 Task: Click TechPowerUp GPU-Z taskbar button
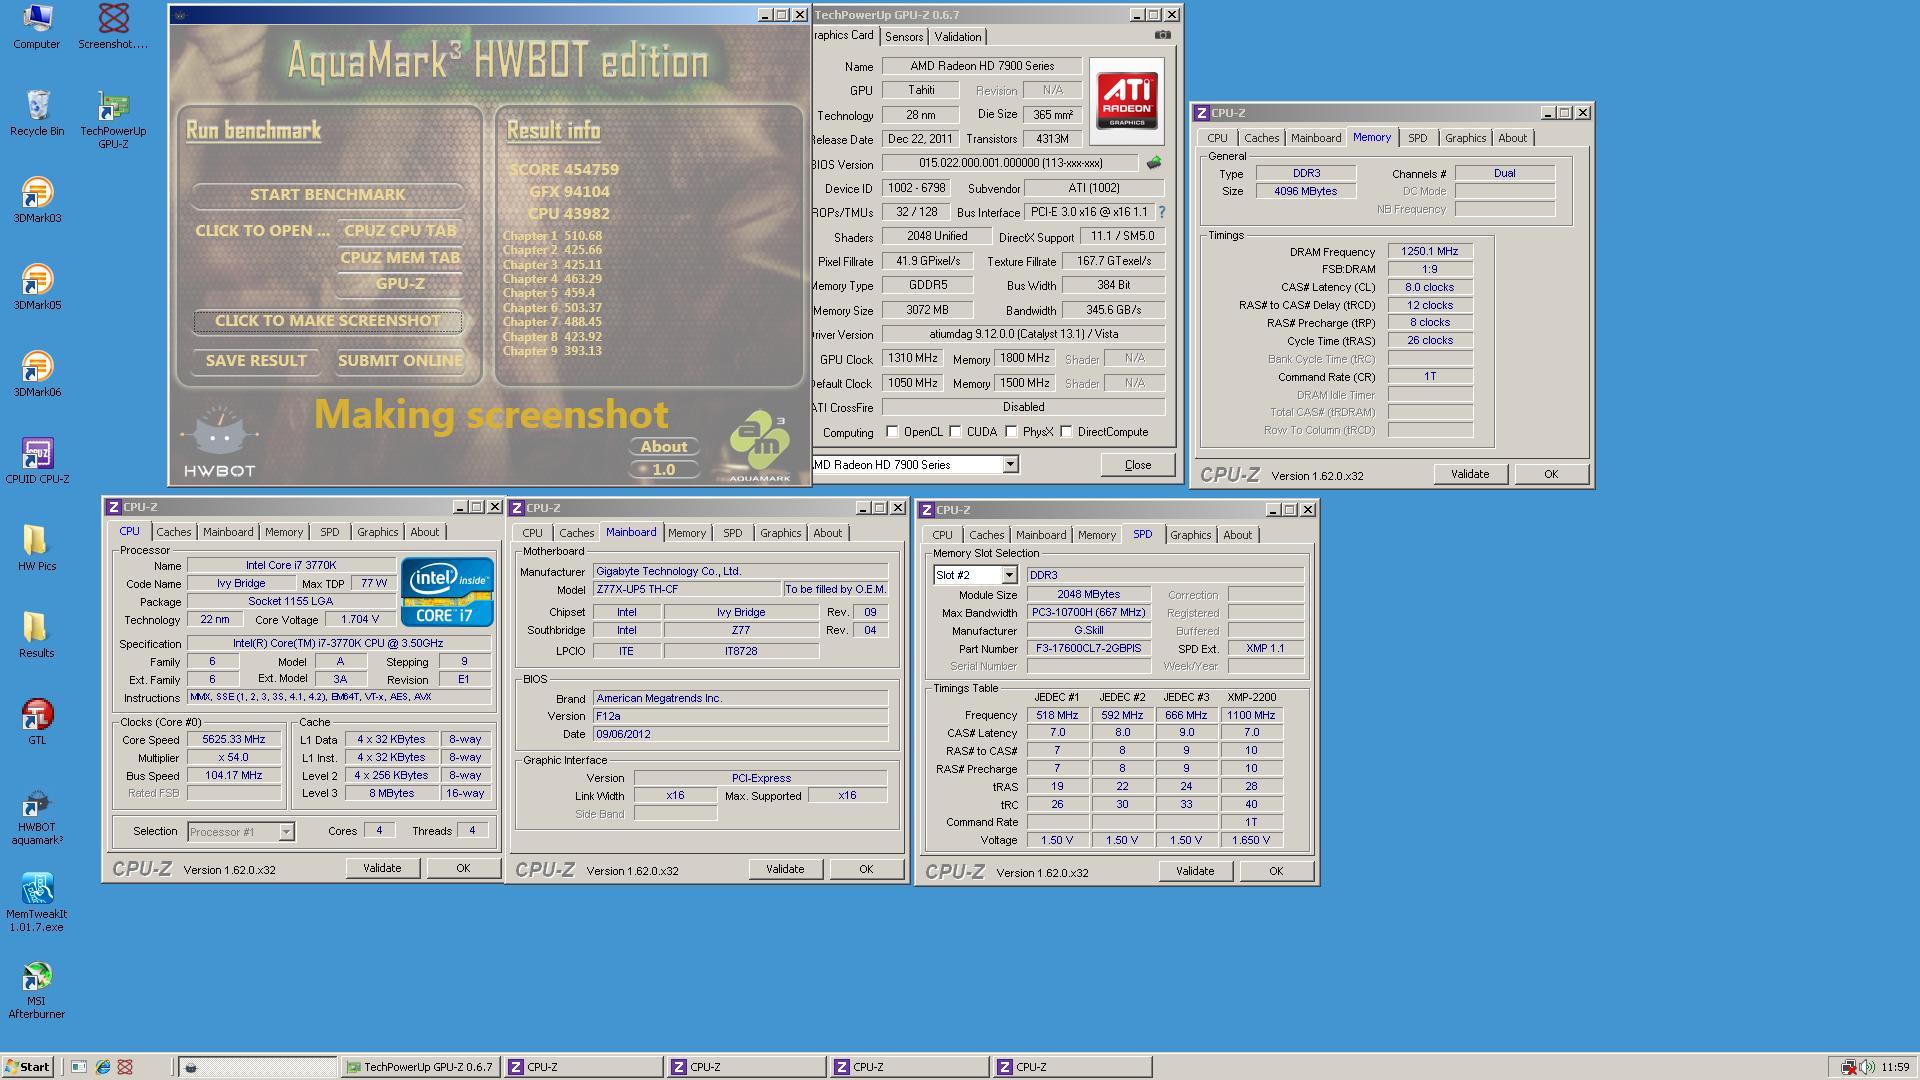(420, 1067)
